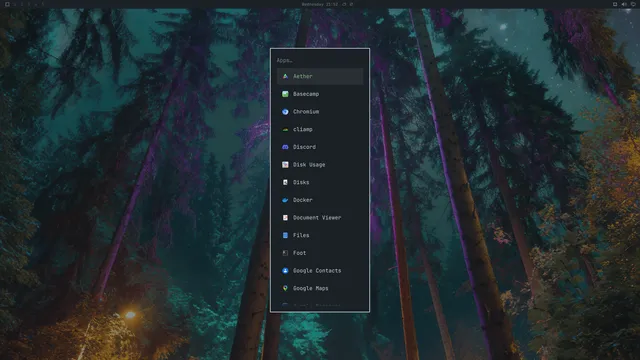Start cliamp from the launcher

coord(320,129)
